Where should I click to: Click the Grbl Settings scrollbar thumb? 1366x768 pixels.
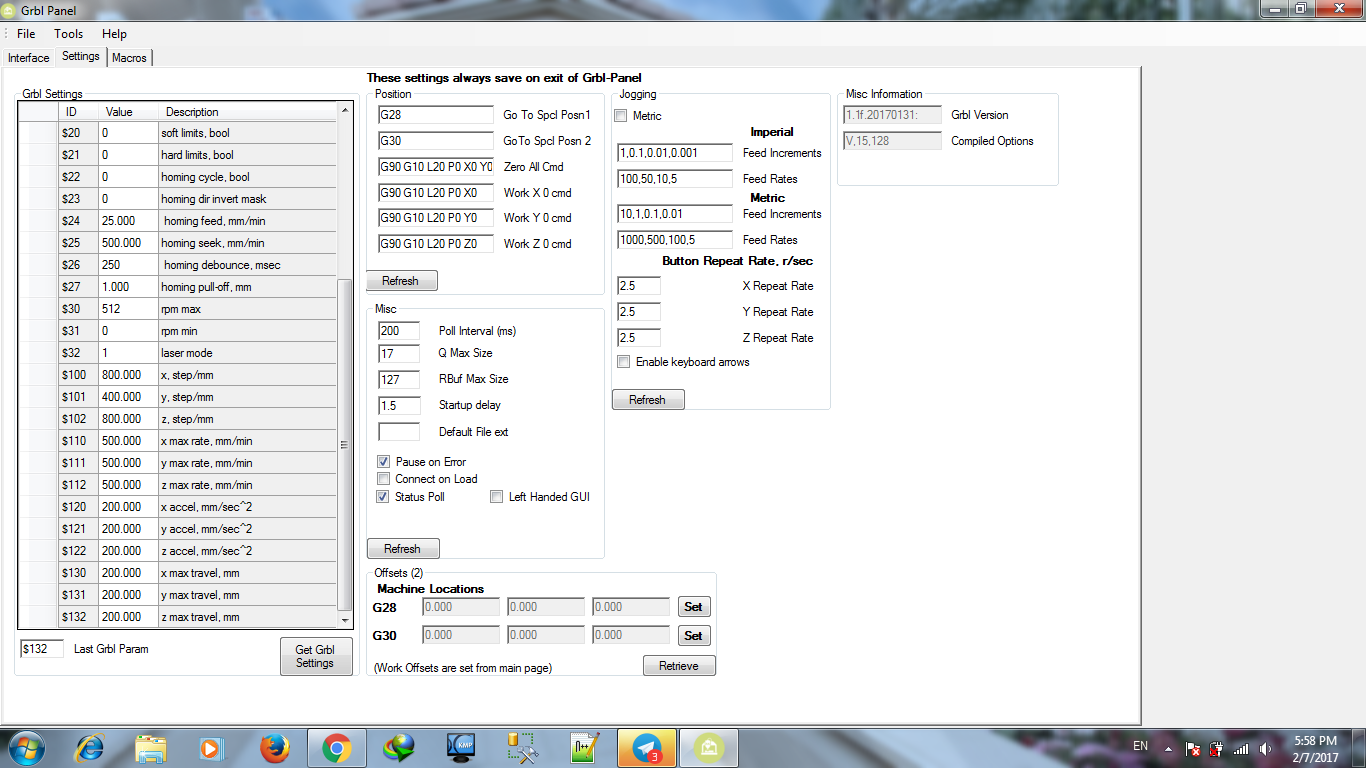346,444
